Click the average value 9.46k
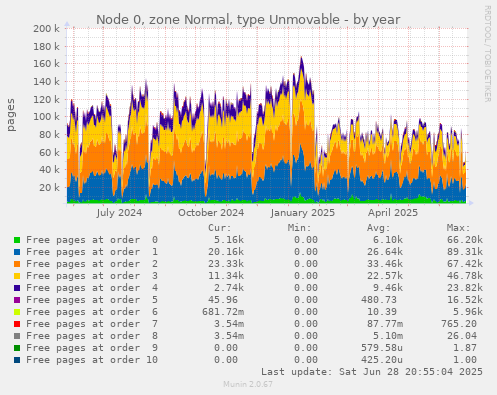The height and width of the screenshot is (395, 497). click(388, 288)
